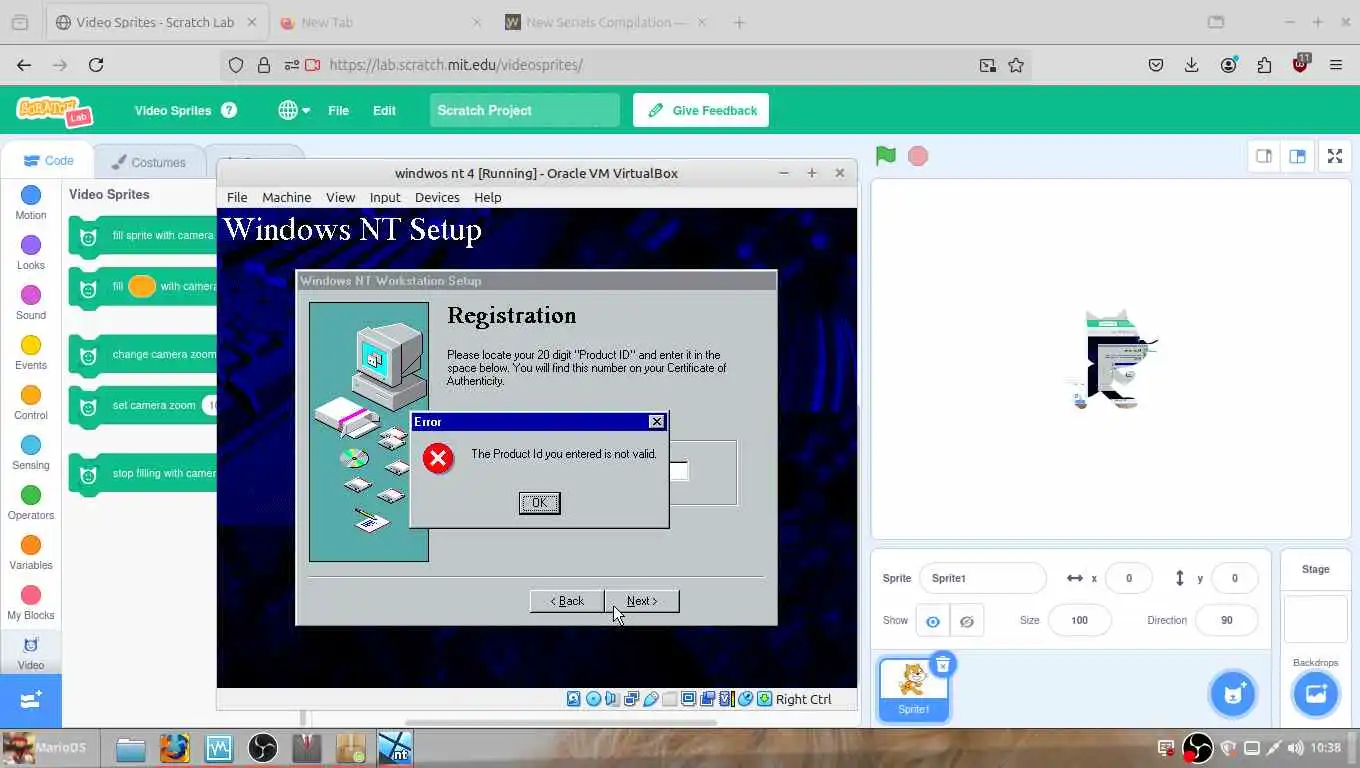Select the Sensing block category
This screenshot has width=1360, height=768.
[31, 452]
